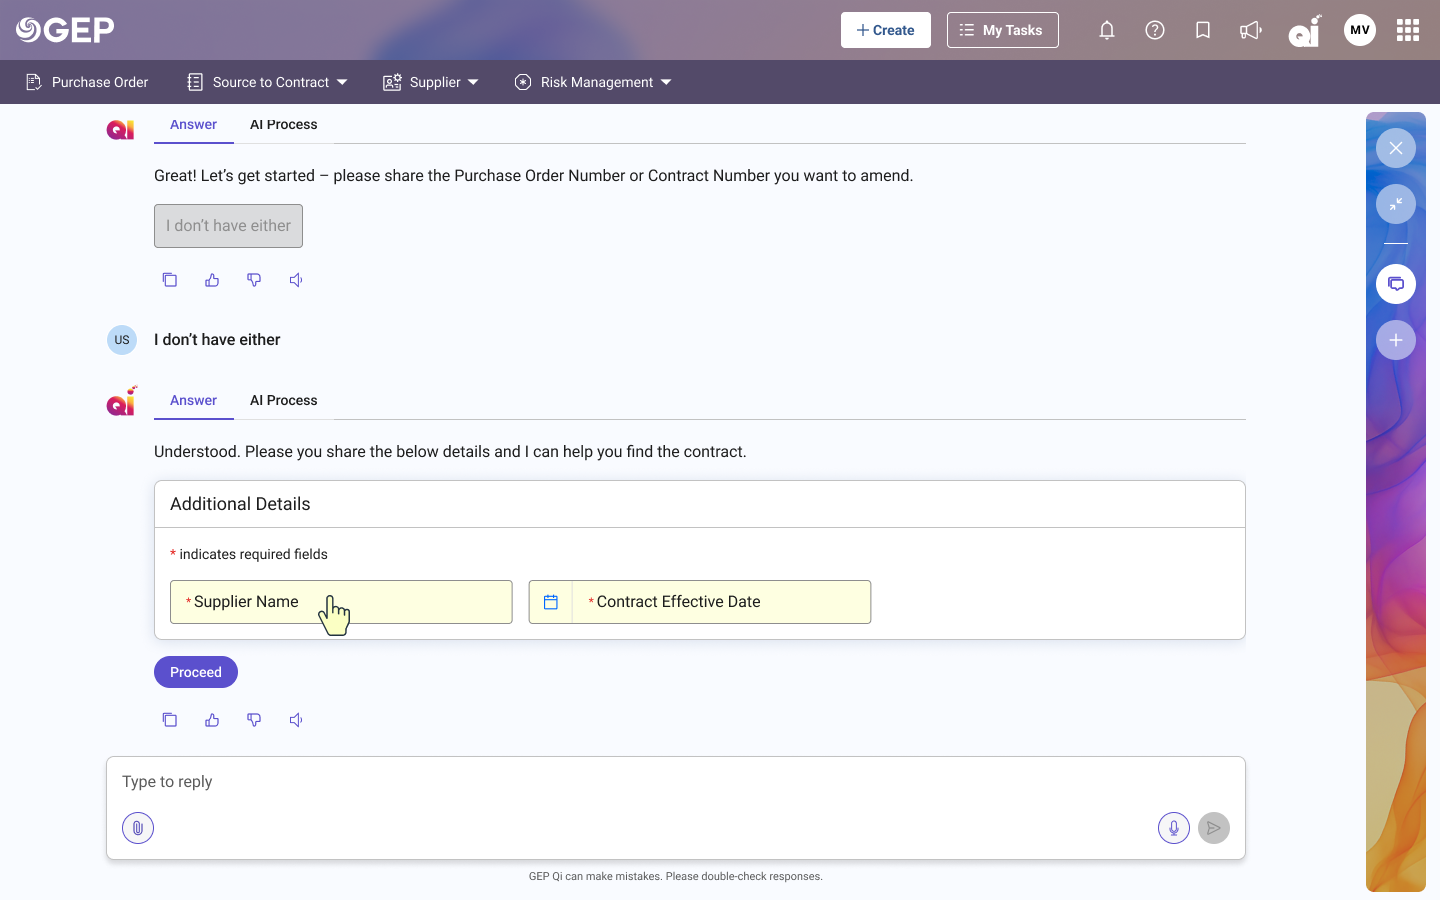
Task: Open date picker calendar icon
Action: click(550, 602)
